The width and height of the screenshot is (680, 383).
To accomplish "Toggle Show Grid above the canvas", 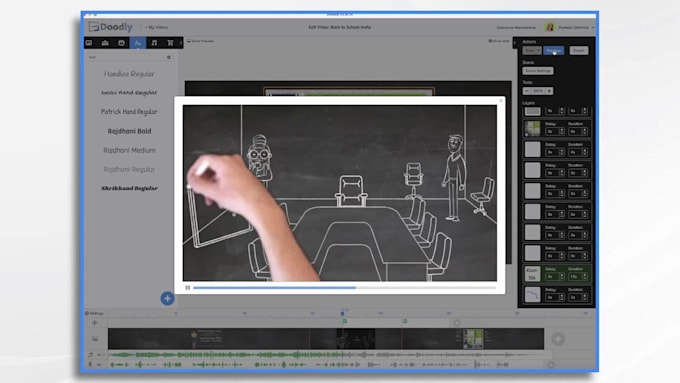I will pyautogui.click(x=499, y=41).
